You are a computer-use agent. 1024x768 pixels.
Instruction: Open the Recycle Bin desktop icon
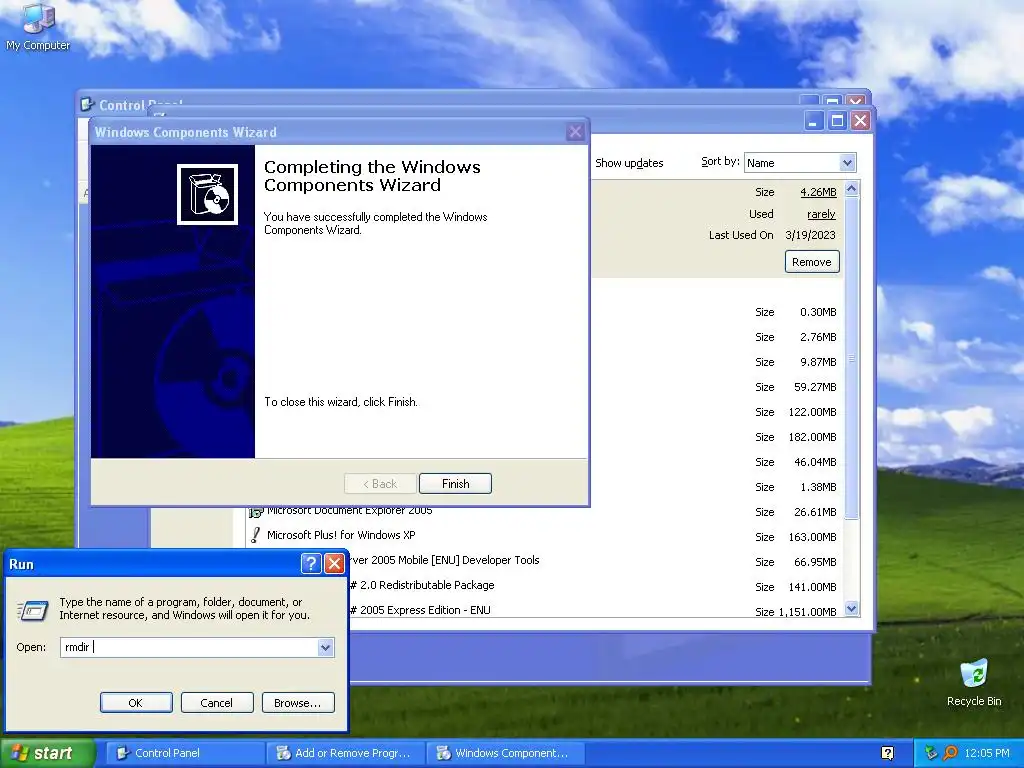point(974,683)
